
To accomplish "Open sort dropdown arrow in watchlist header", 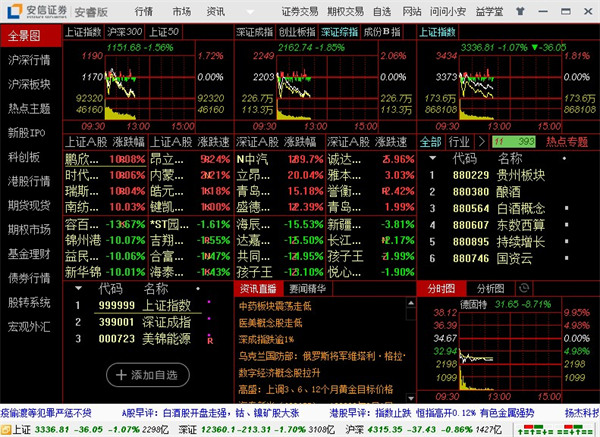I will [78, 288].
